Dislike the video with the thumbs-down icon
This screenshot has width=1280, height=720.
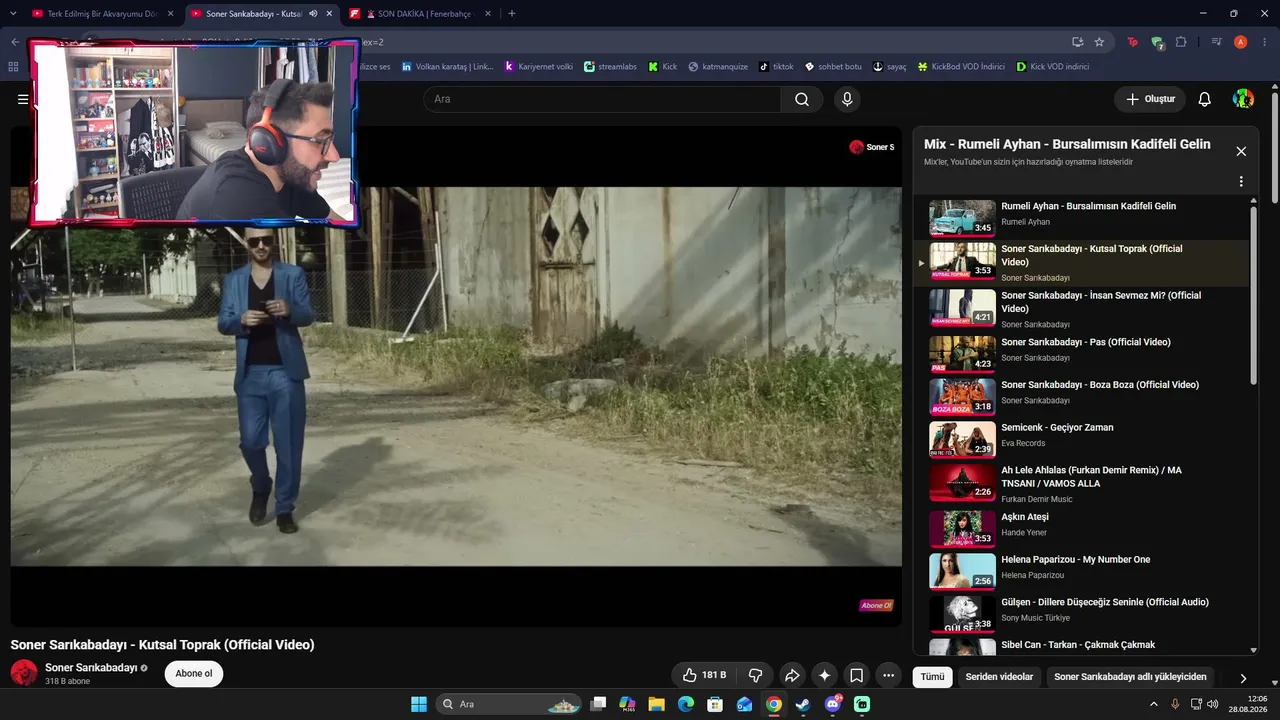click(756, 675)
